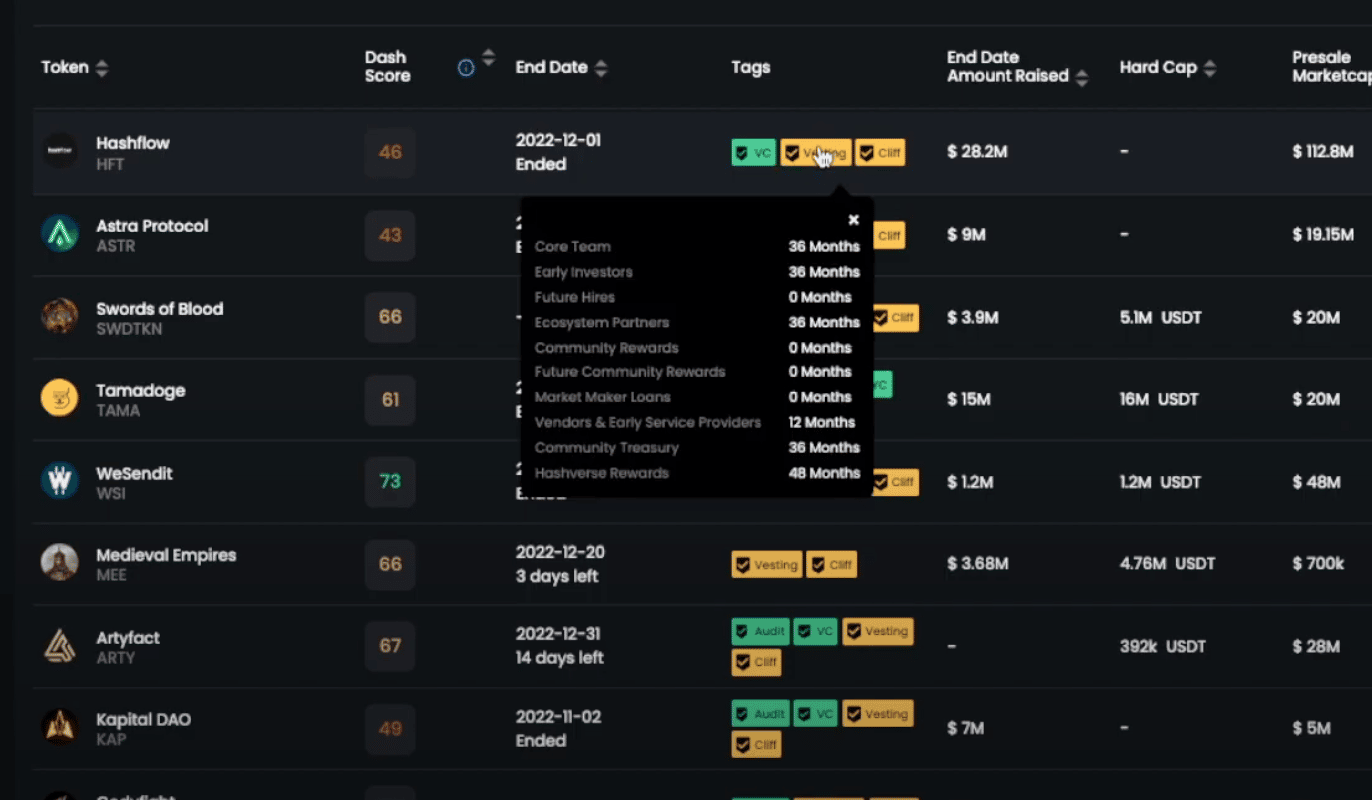
Task: Click the Medieval Empires token logo
Action: tap(60, 563)
